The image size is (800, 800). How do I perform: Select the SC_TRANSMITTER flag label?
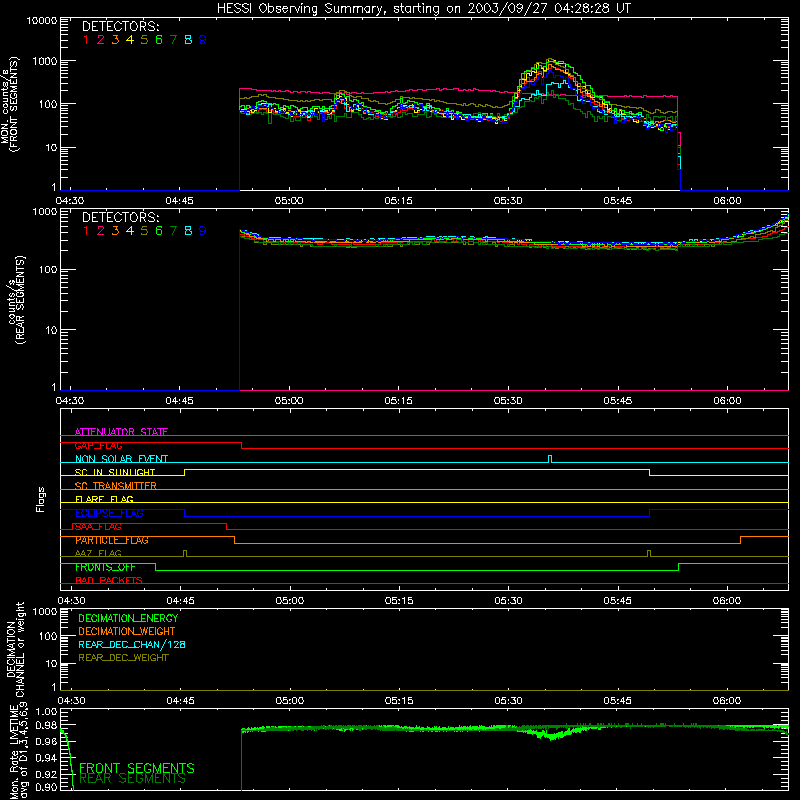(115, 486)
